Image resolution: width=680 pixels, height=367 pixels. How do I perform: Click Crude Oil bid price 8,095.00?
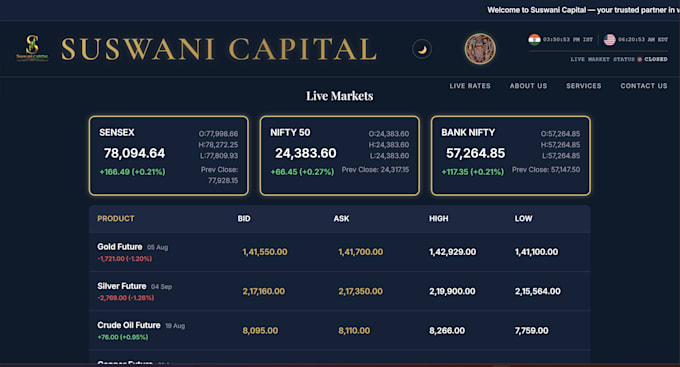pos(260,331)
